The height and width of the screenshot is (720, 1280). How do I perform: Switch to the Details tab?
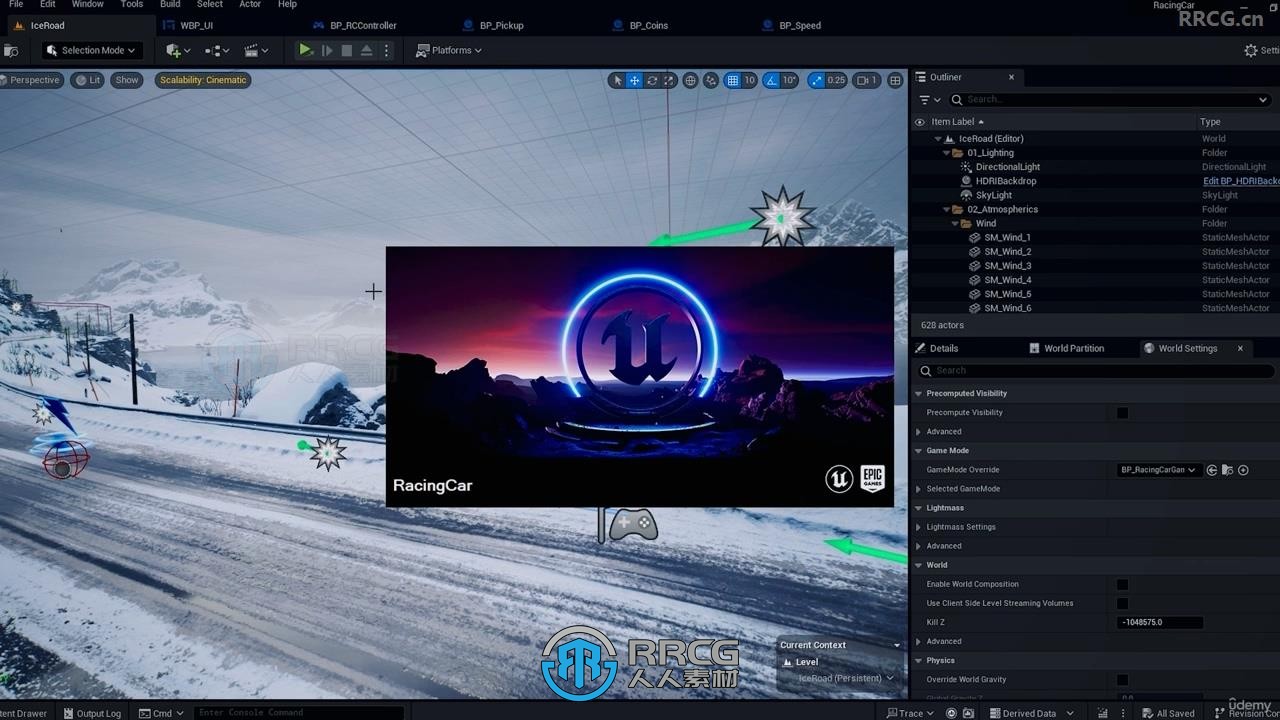coord(943,348)
